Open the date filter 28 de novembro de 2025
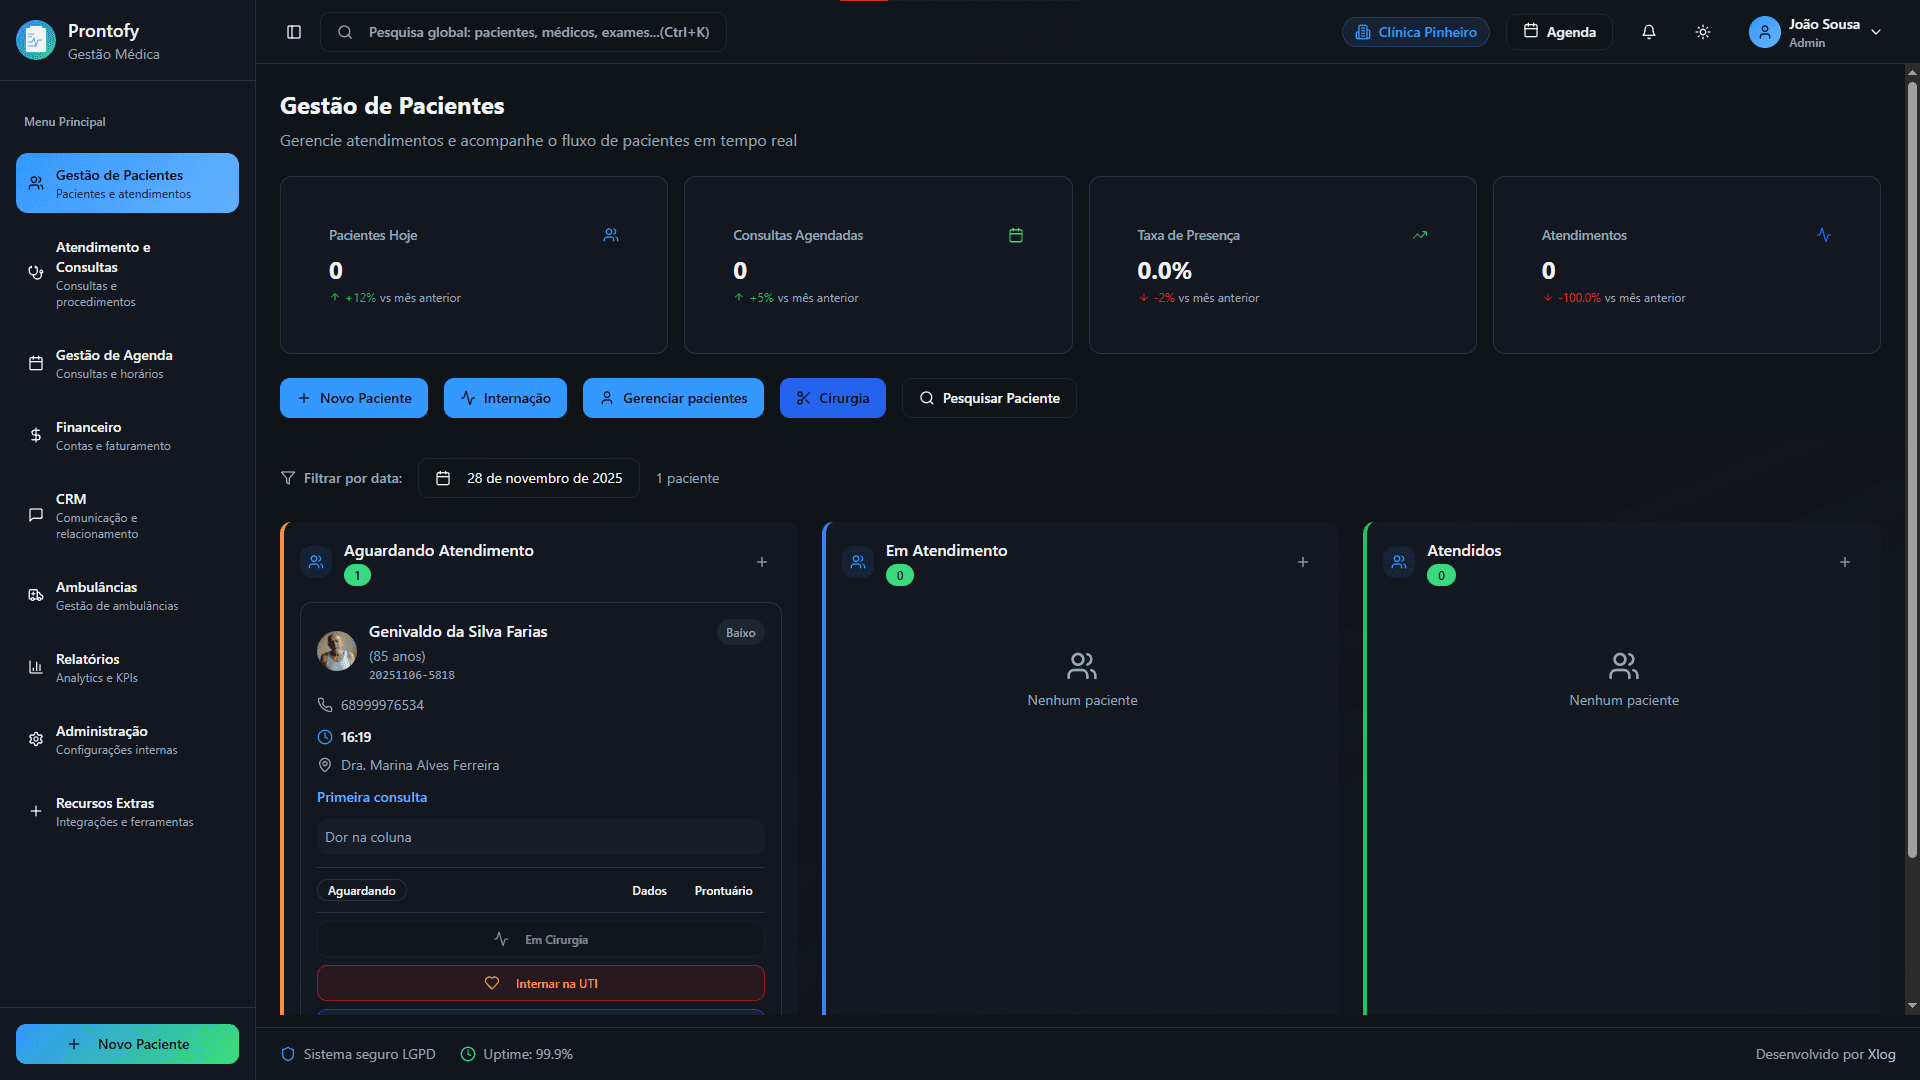This screenshot has height=1080, width=1920. coord(529,478)
